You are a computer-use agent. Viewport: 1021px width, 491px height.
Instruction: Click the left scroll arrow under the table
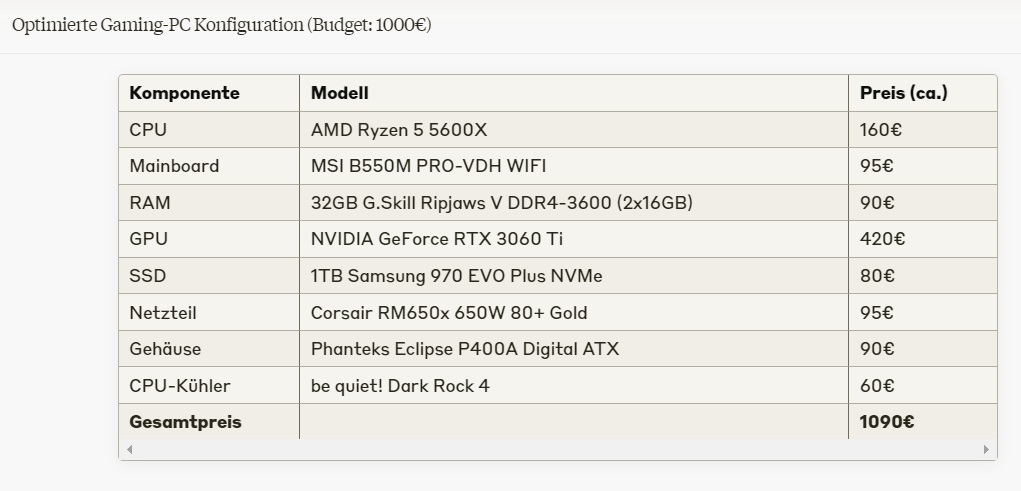pyautogui.click(x=130, y=449)
